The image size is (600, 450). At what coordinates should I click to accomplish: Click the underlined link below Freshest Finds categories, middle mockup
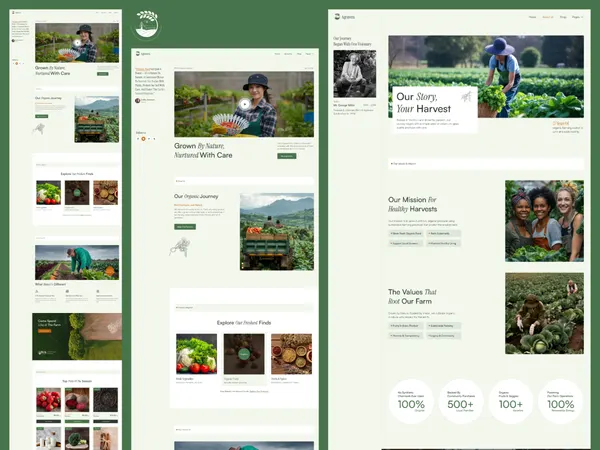point(259,391)
